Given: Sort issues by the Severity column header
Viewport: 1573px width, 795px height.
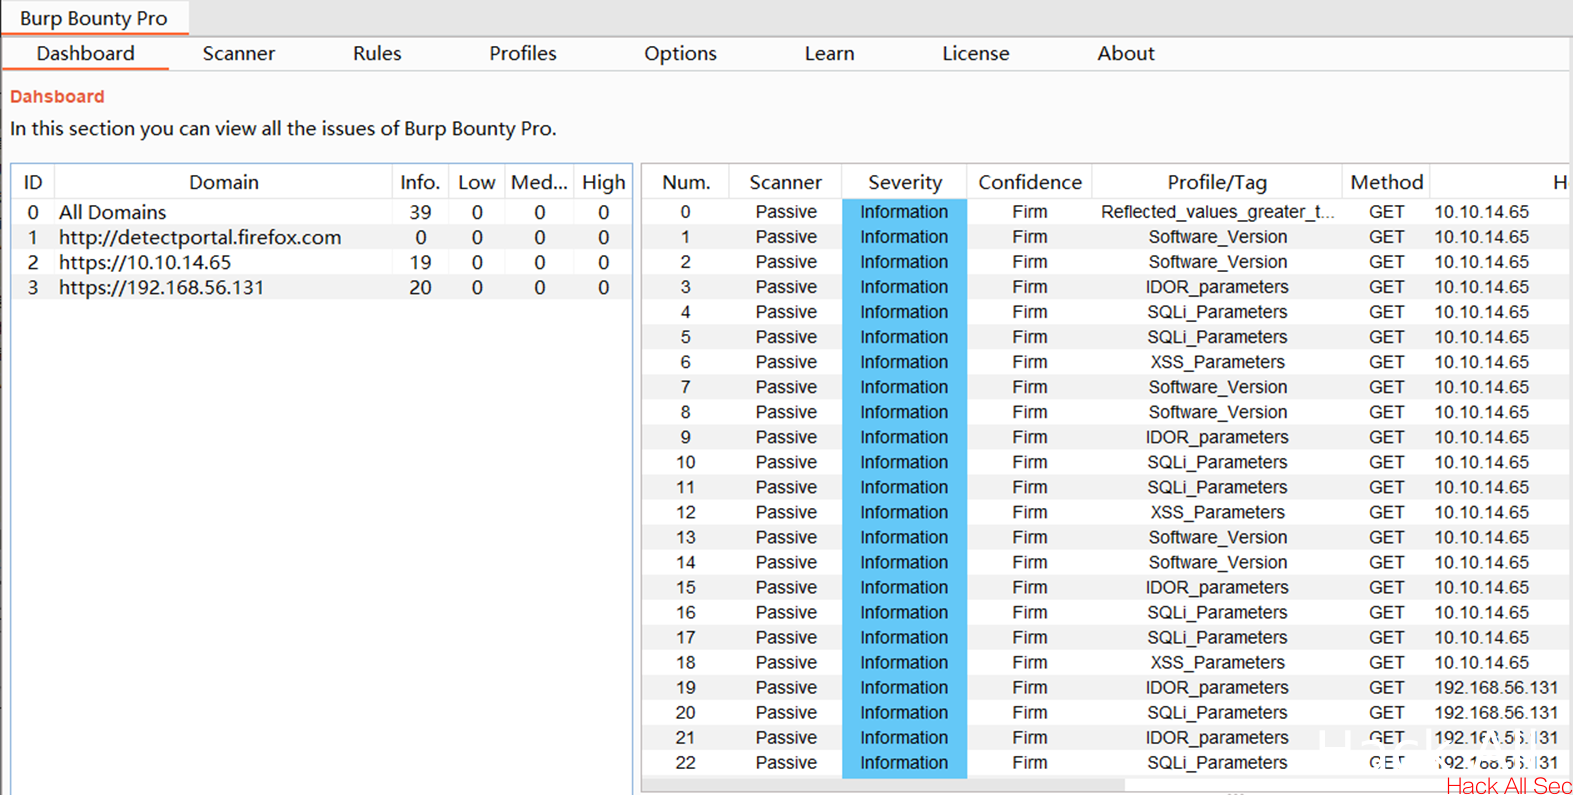Looking at the screenshot, I should point(905,182).
